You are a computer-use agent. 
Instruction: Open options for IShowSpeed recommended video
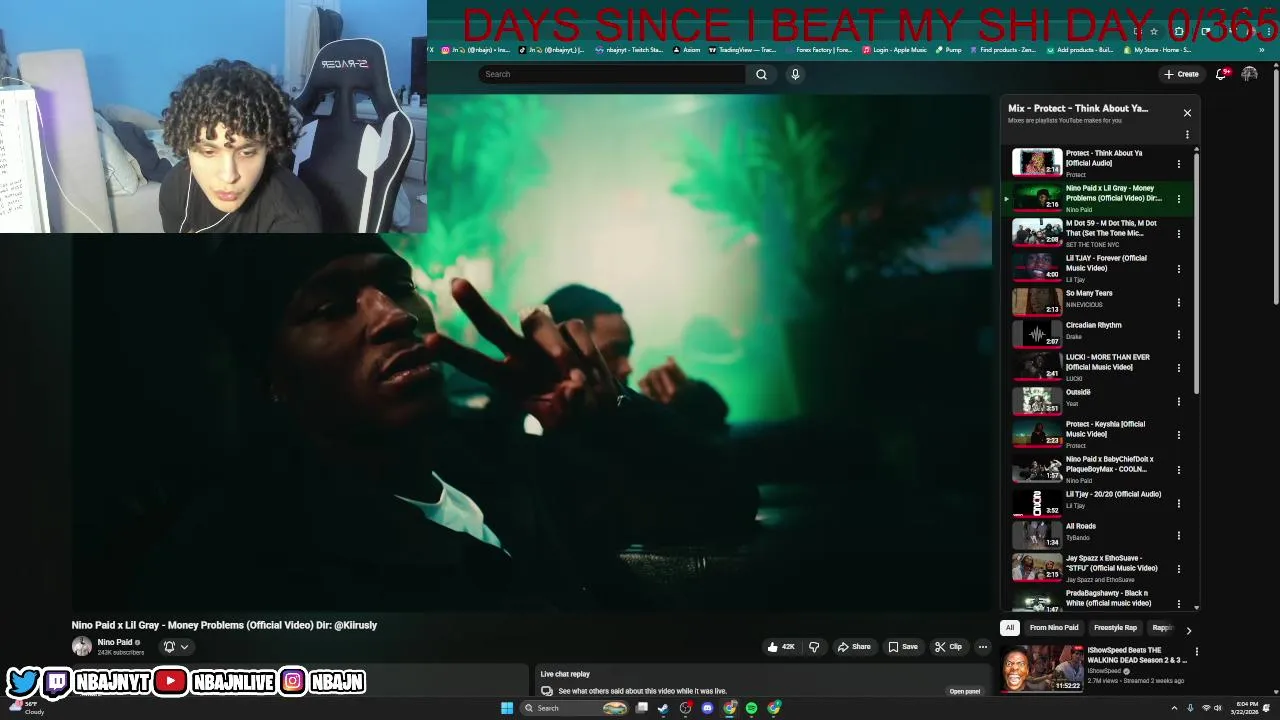point(1196,652)
